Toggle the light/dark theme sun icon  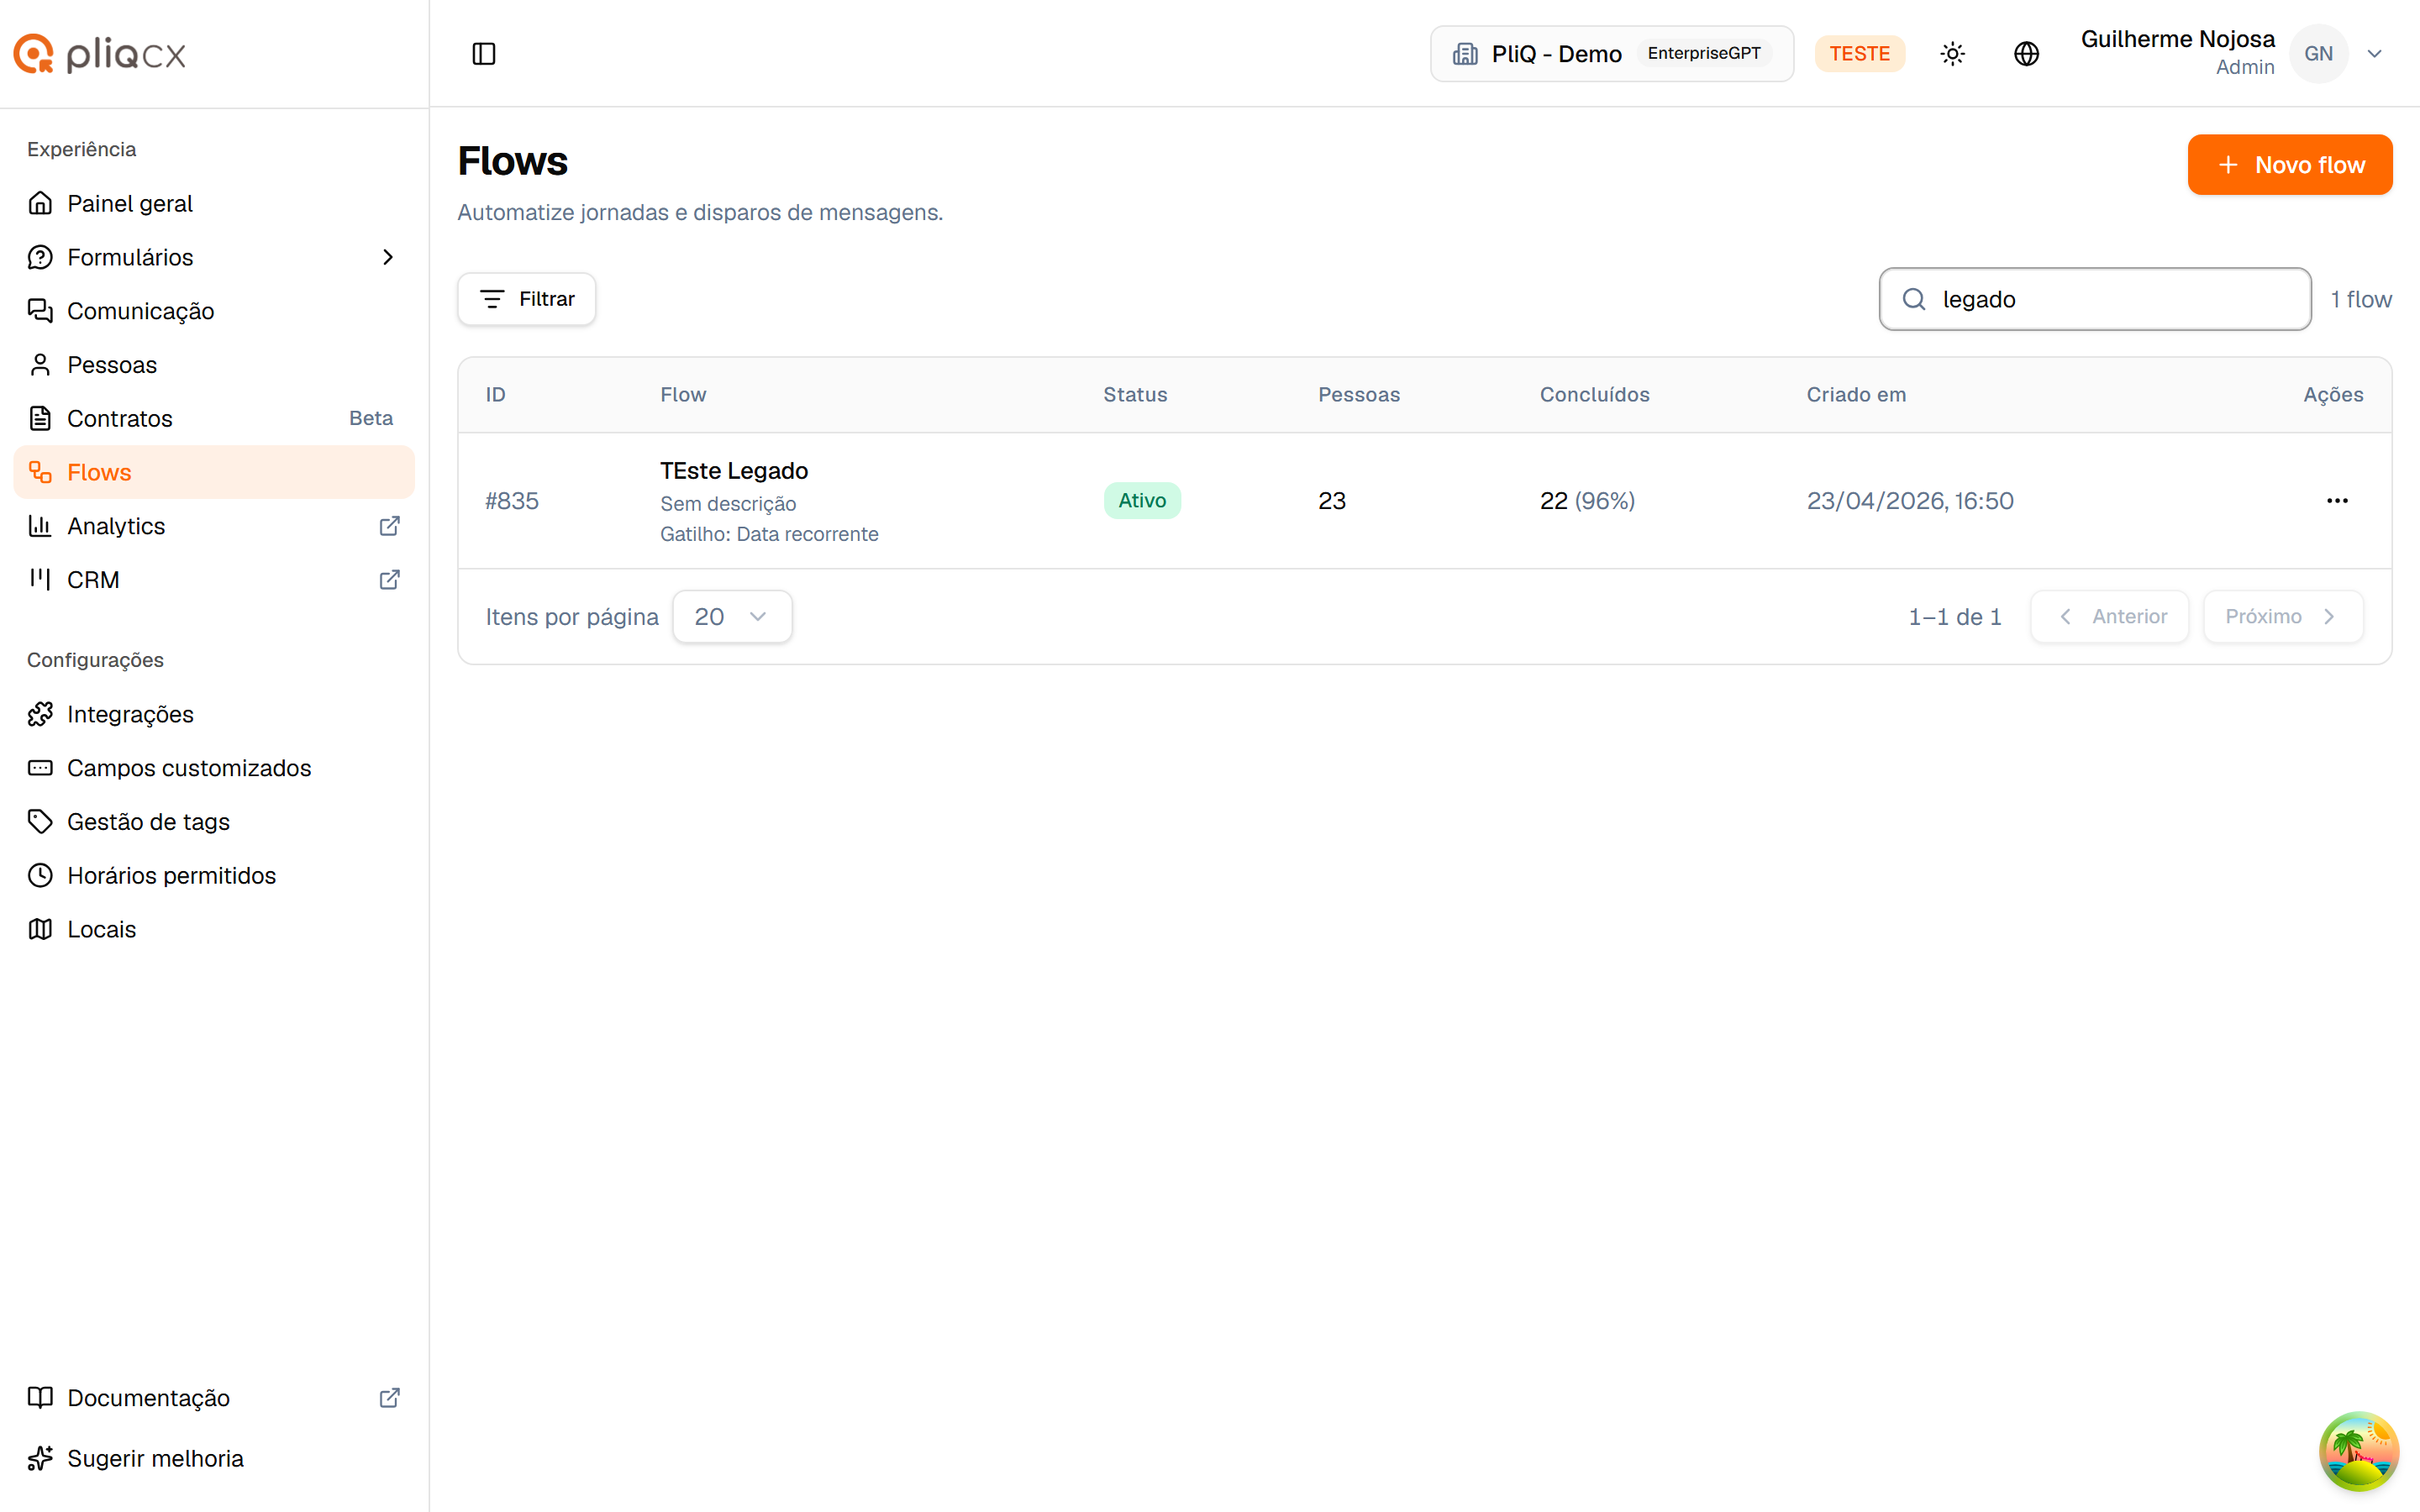(1952, 54)
